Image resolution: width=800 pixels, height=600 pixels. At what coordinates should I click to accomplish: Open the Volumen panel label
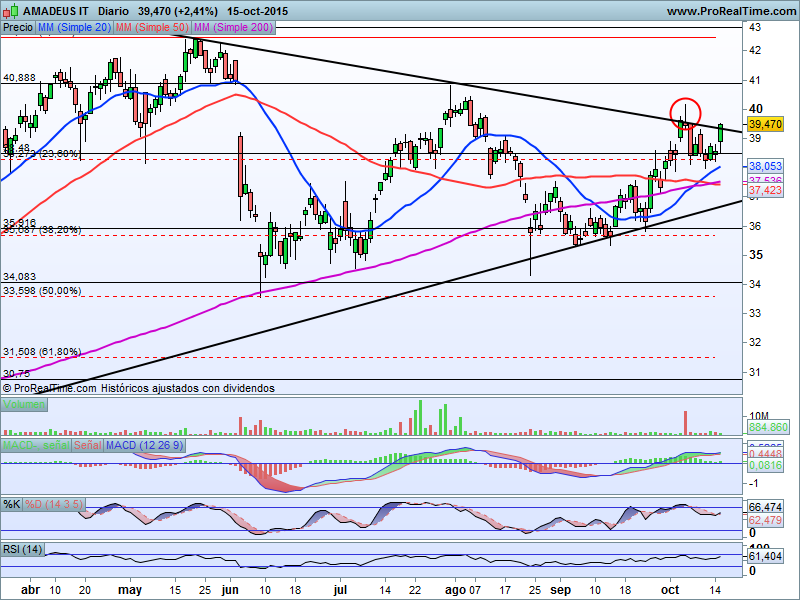[x=24, y=405]
